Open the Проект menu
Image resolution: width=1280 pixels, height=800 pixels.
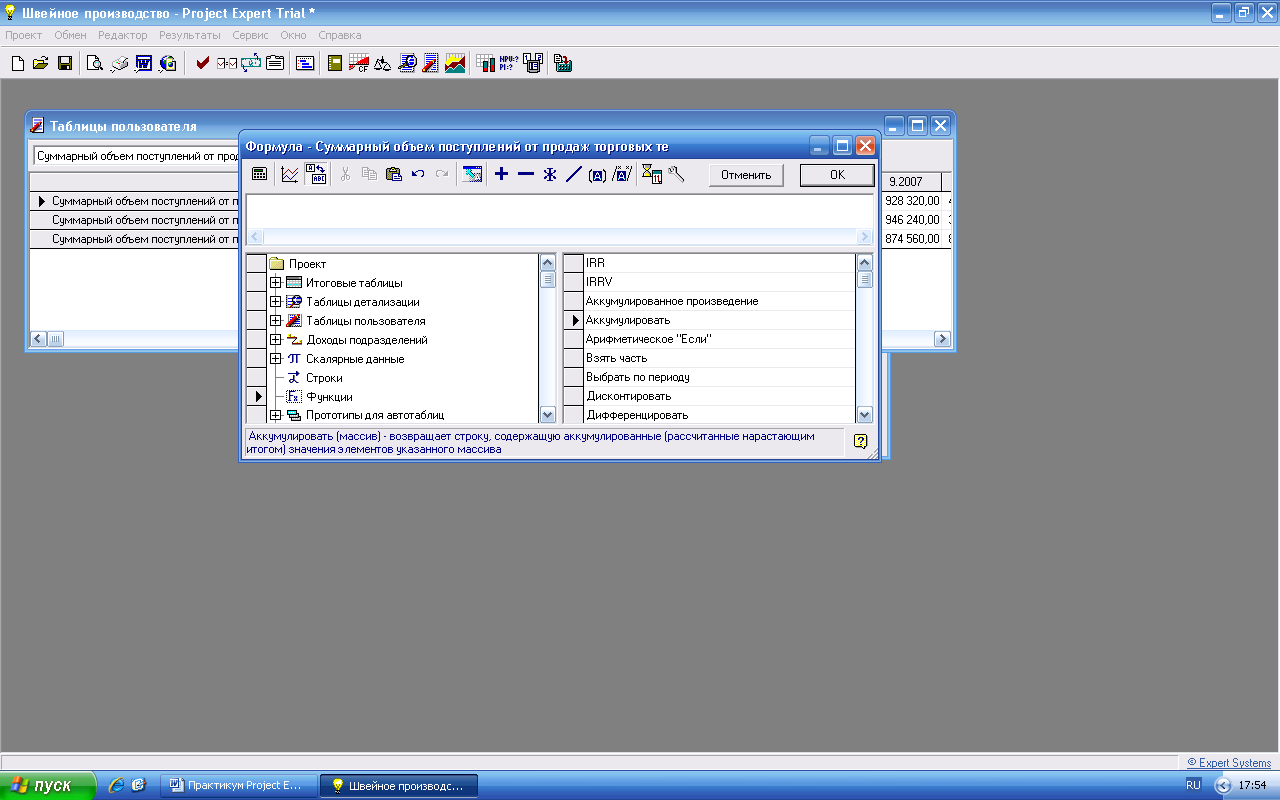(24, 35)
